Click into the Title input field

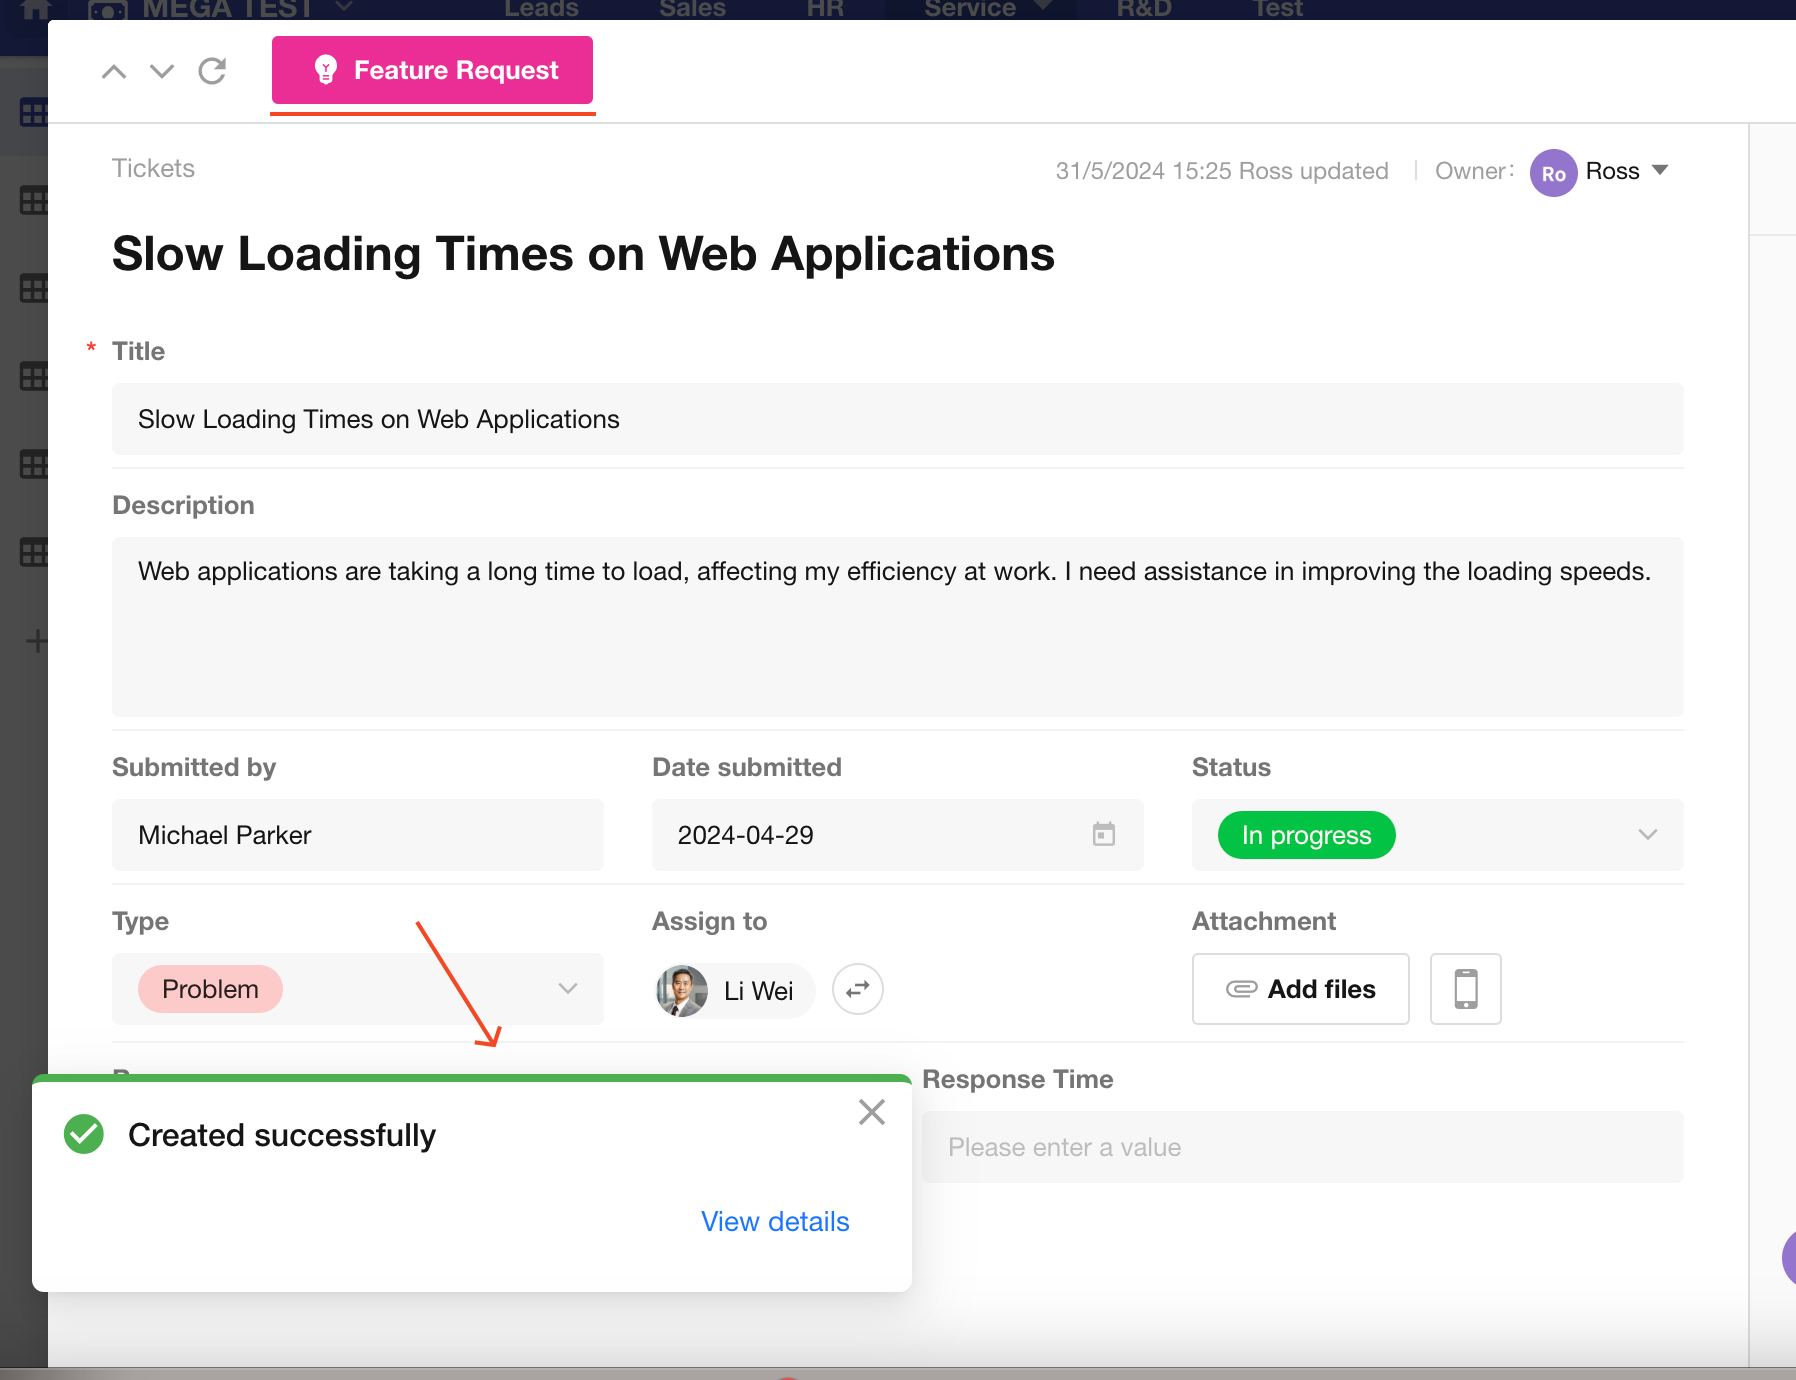[x=897, y=419]
